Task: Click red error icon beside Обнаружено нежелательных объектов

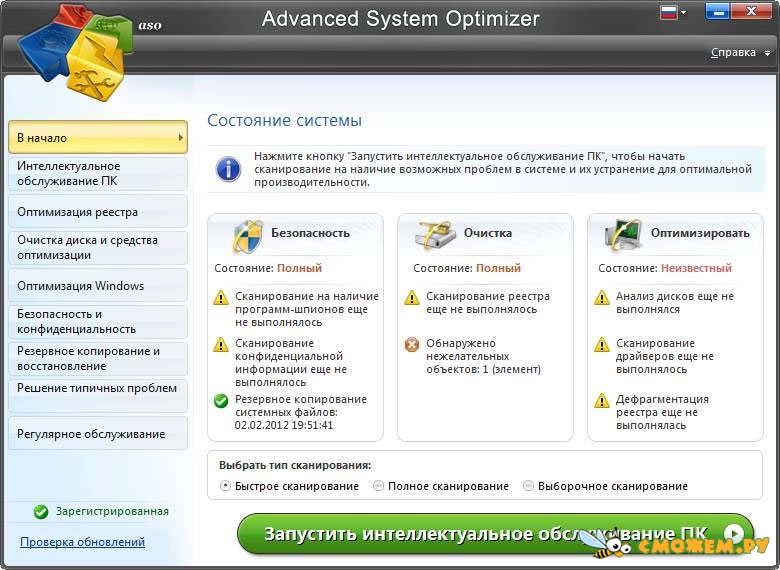Action: pos(411,344)
